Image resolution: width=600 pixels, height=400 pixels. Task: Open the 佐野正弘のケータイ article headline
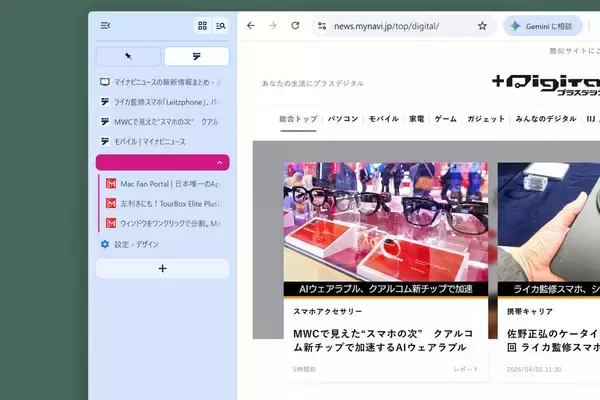[x=553, y=340]
